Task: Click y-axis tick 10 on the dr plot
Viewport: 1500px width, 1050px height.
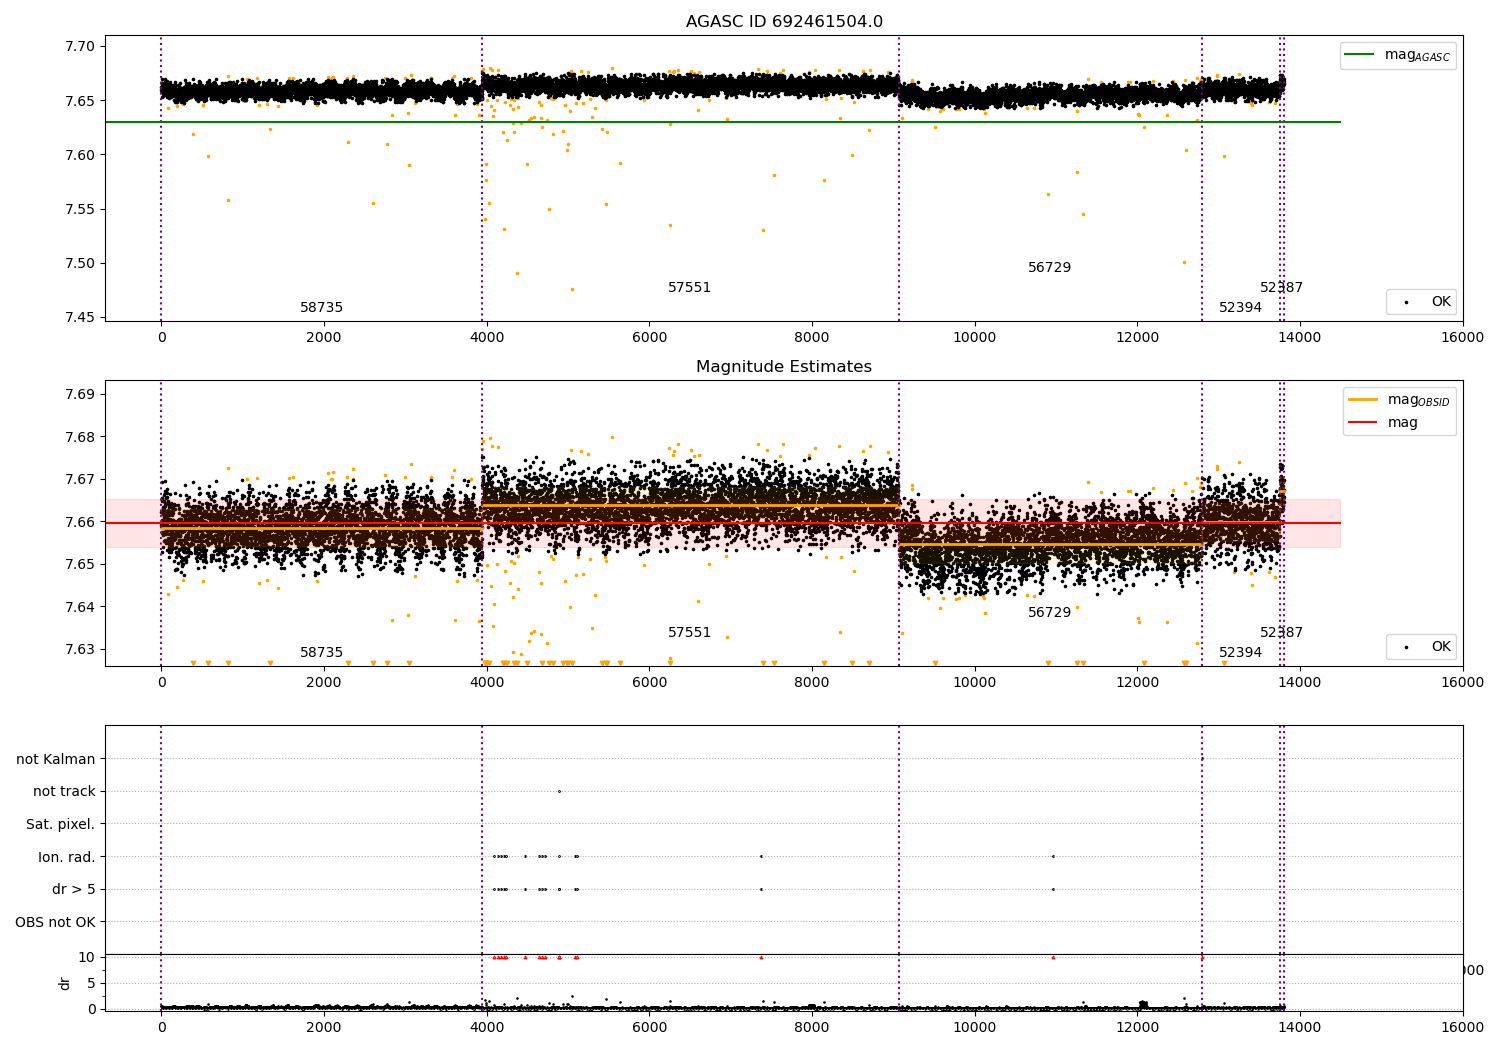Action: [87, 957]
